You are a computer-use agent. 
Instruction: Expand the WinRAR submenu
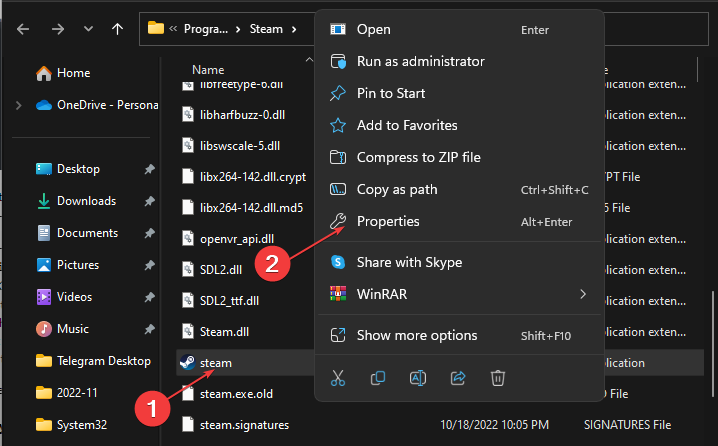582,295
